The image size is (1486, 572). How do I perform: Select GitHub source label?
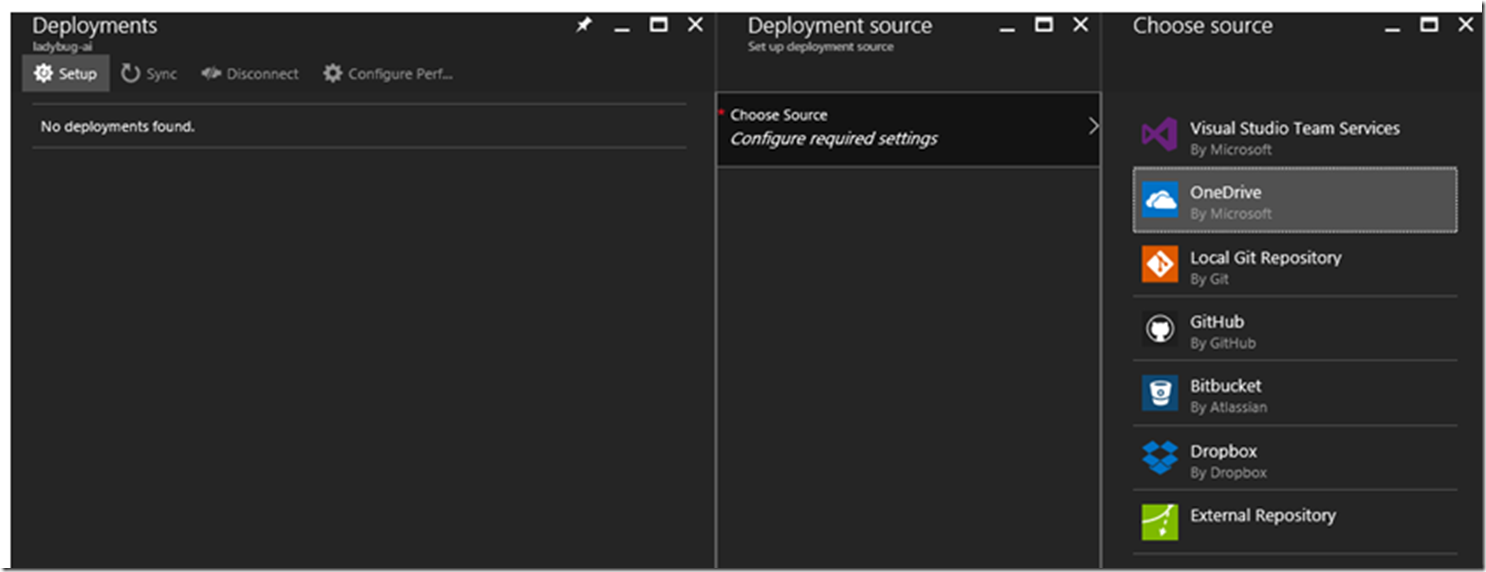(1217, 321)
